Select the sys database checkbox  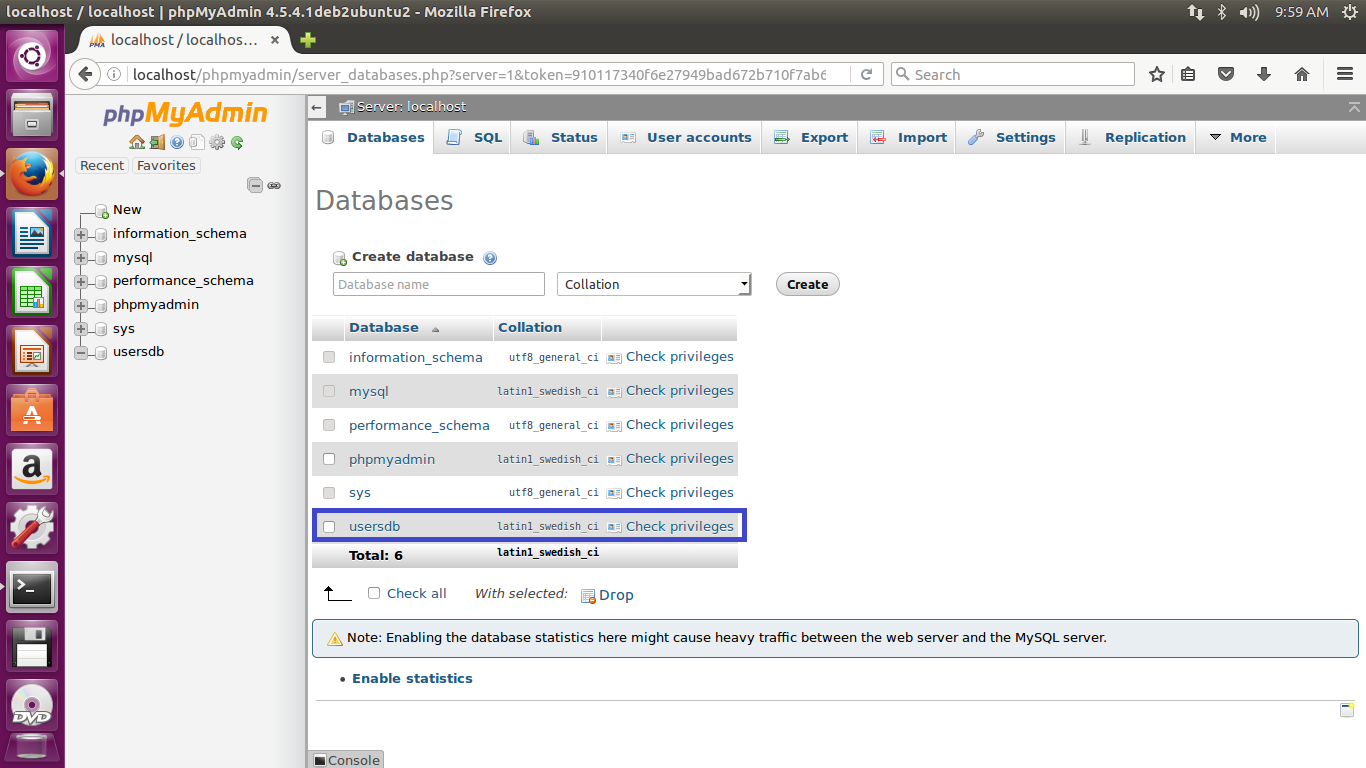[x=329, y=493]
